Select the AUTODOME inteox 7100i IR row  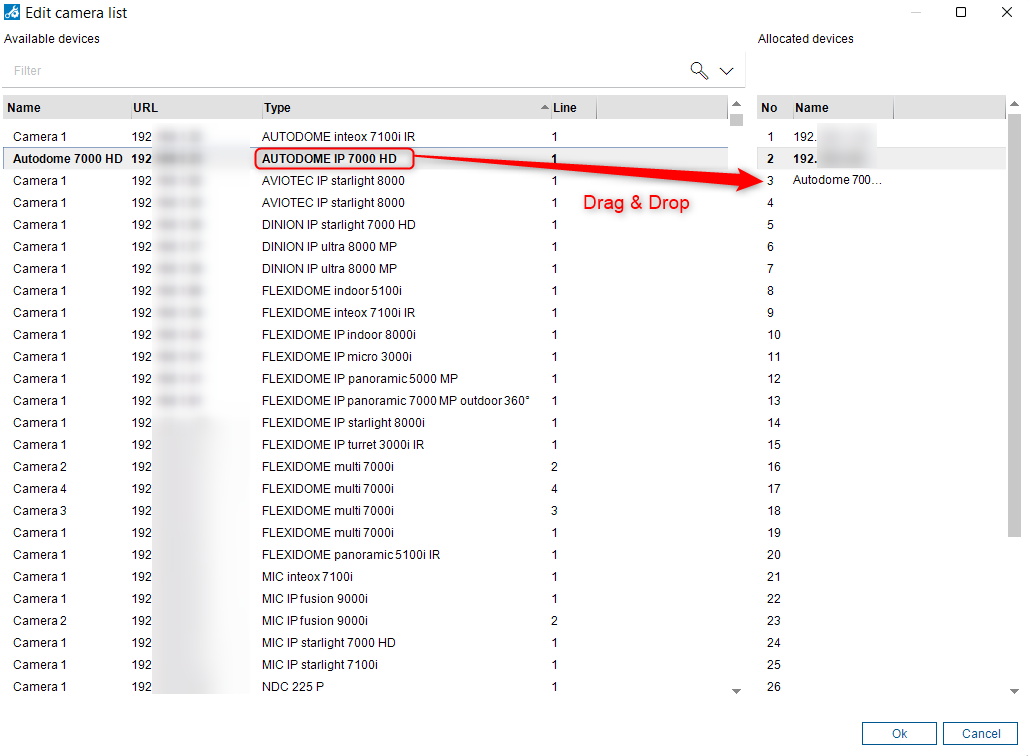[366, 136]
